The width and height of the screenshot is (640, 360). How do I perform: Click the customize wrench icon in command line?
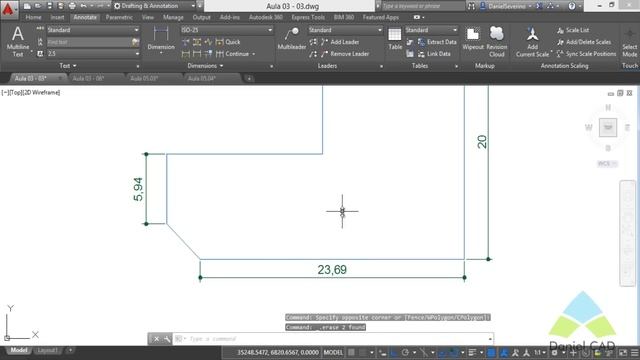[x=167, y=339]
